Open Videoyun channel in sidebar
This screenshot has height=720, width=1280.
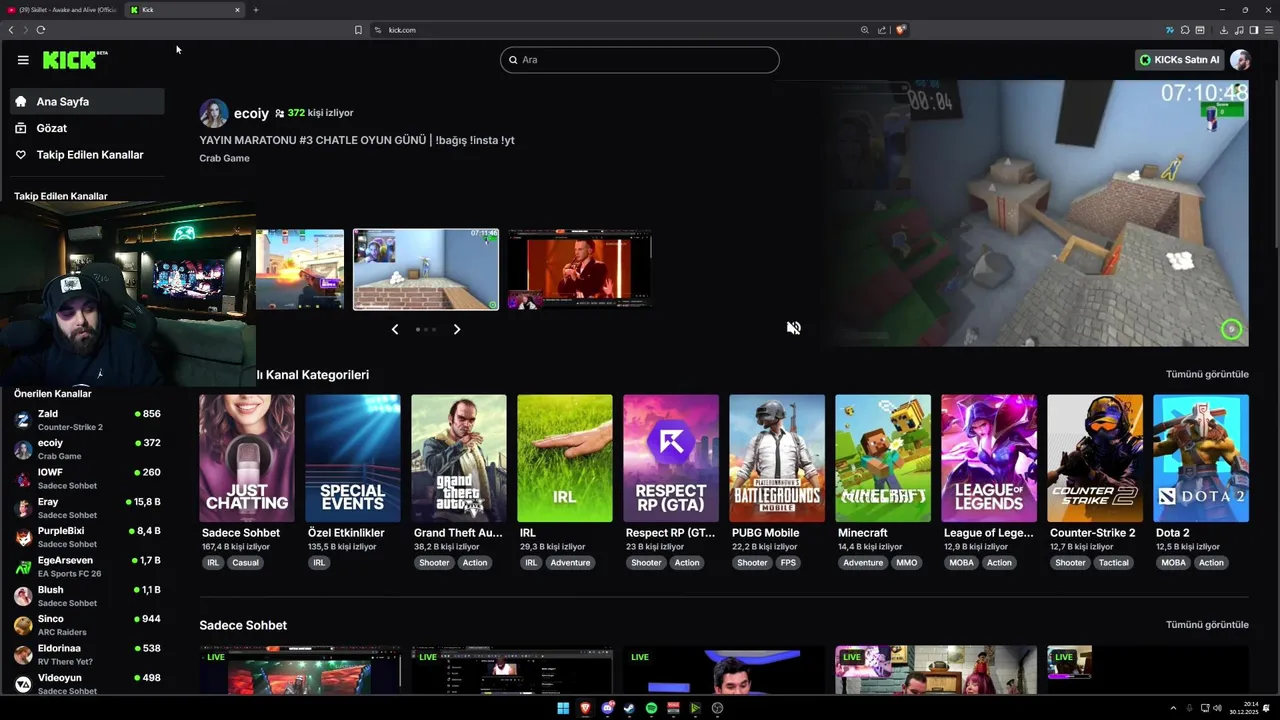pos(87,684)
